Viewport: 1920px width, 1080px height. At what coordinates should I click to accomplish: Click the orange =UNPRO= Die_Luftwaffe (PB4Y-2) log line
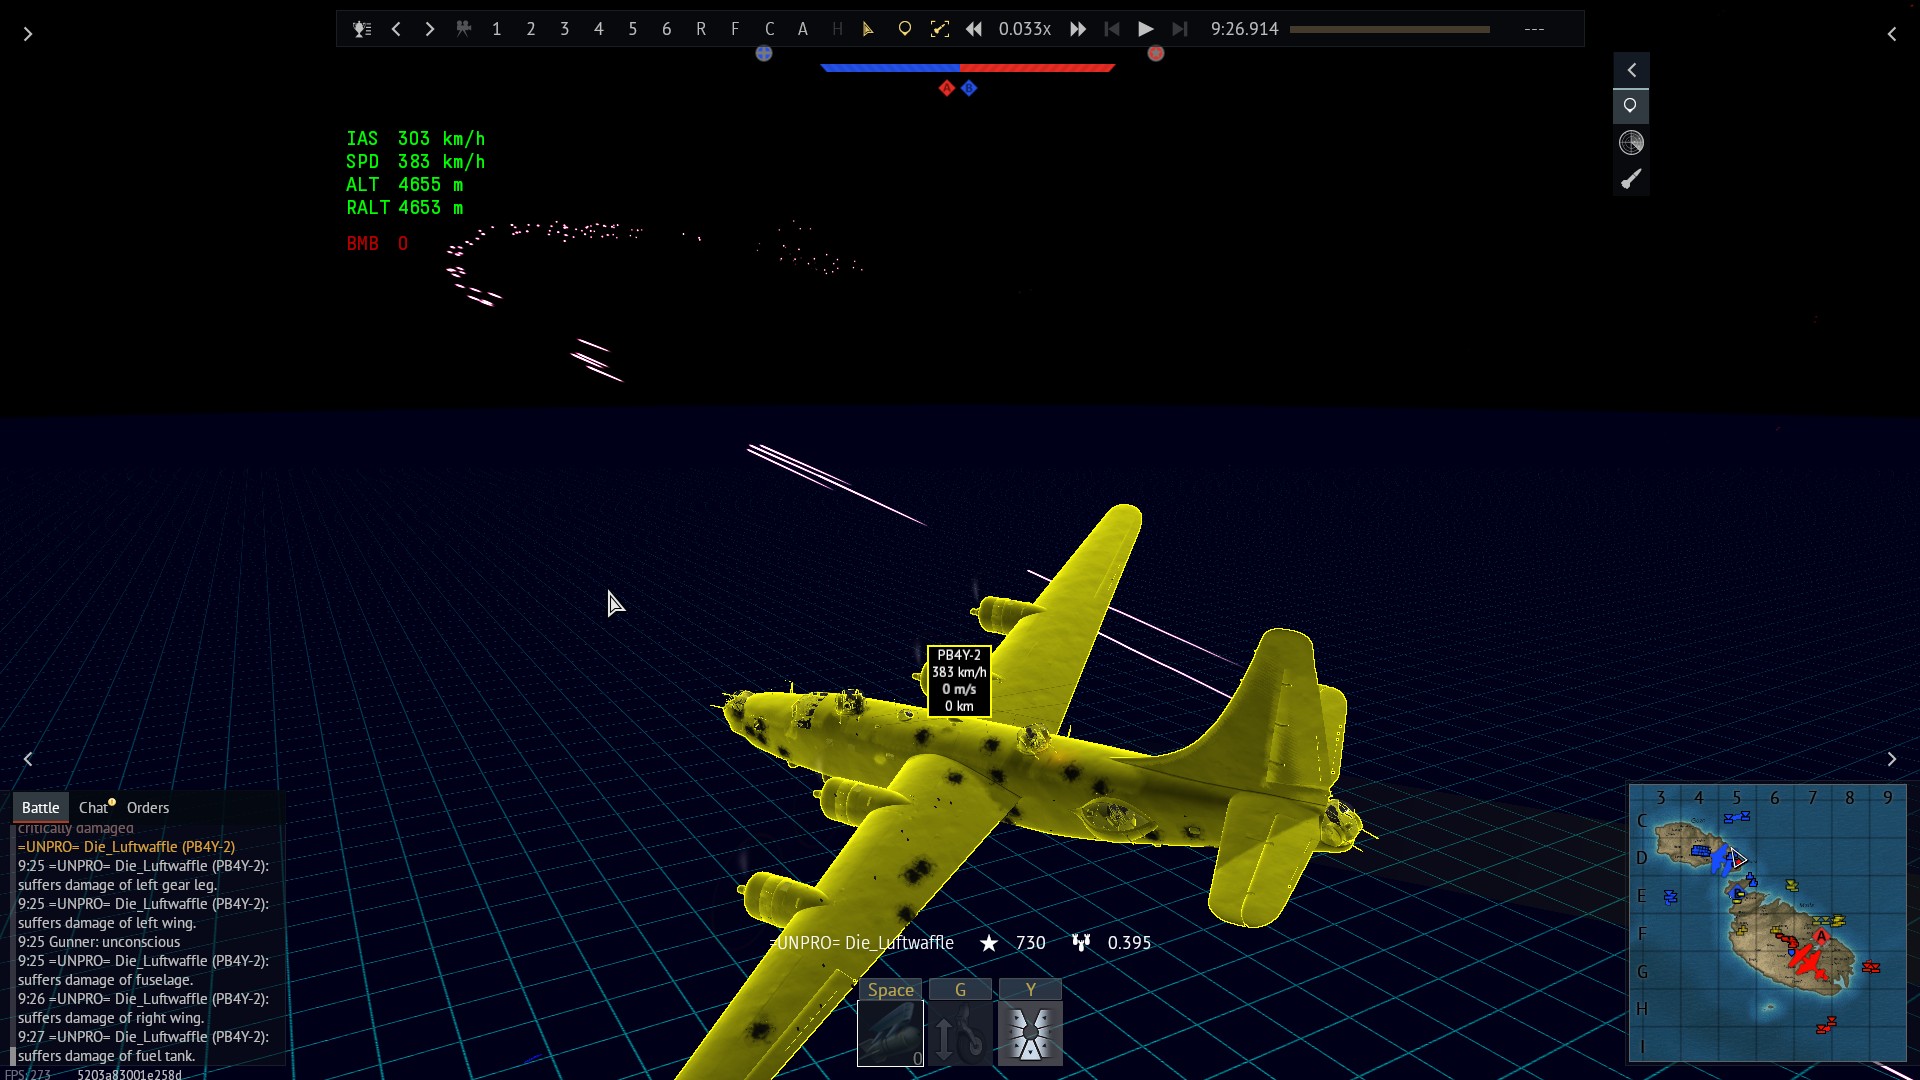tap(127, 847)
